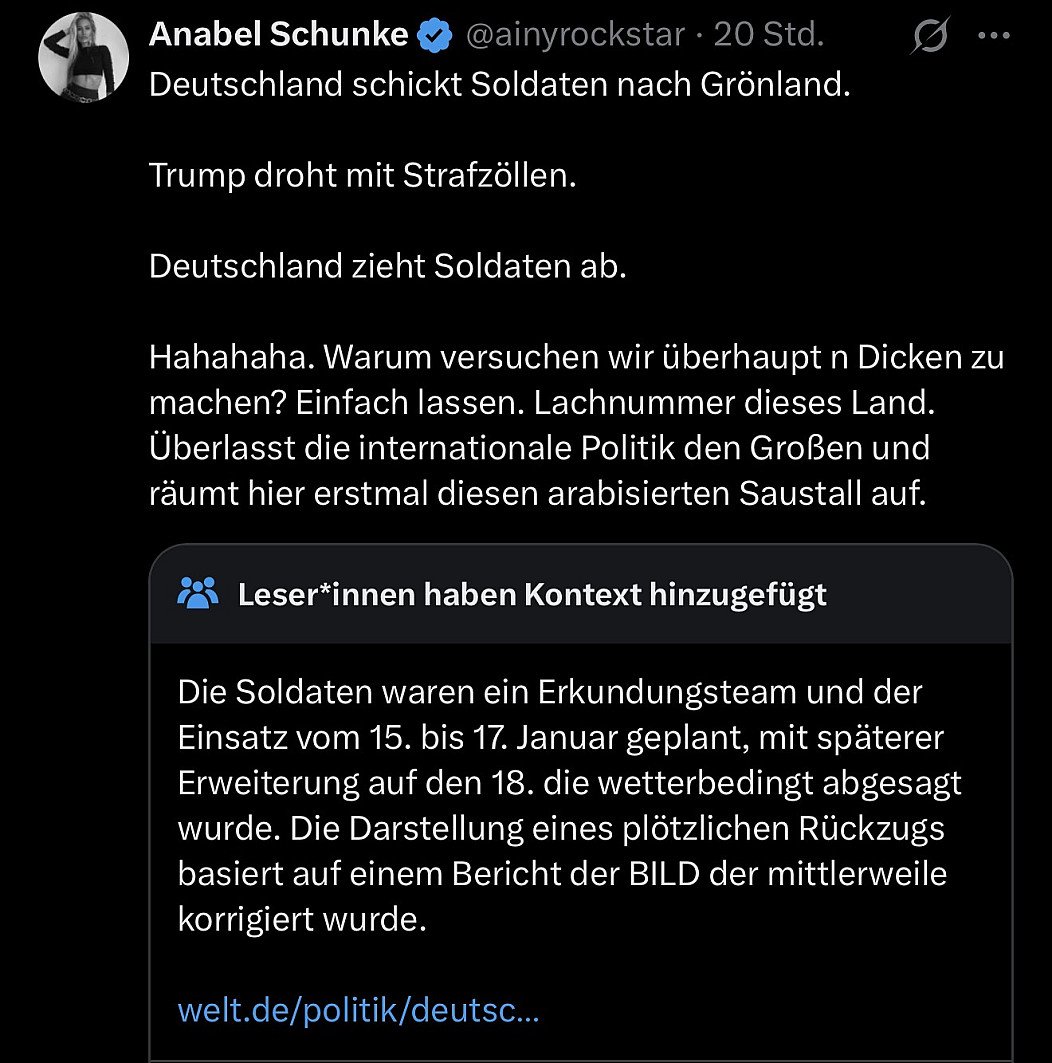The height and width of the screenshot is (1063, 1052).
Task: Click the Grok slashed-circle icon
Action: pos(930,37)
